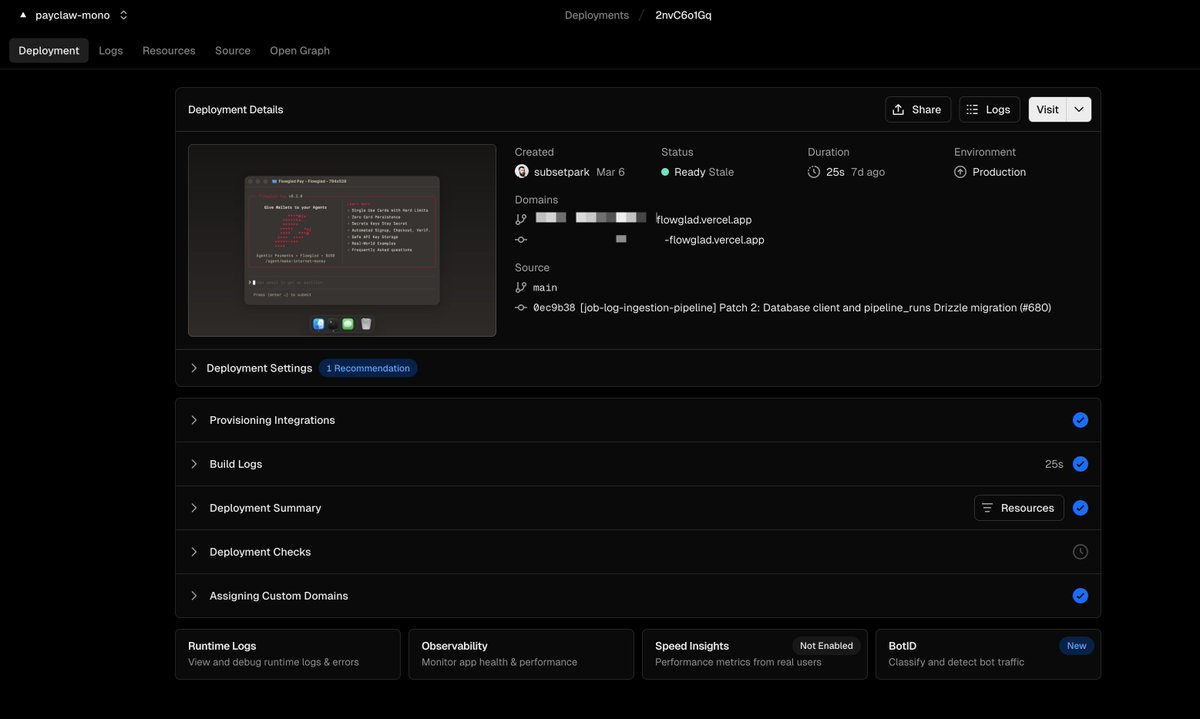
Task: Open the BotID card
Action: point(988,654)
